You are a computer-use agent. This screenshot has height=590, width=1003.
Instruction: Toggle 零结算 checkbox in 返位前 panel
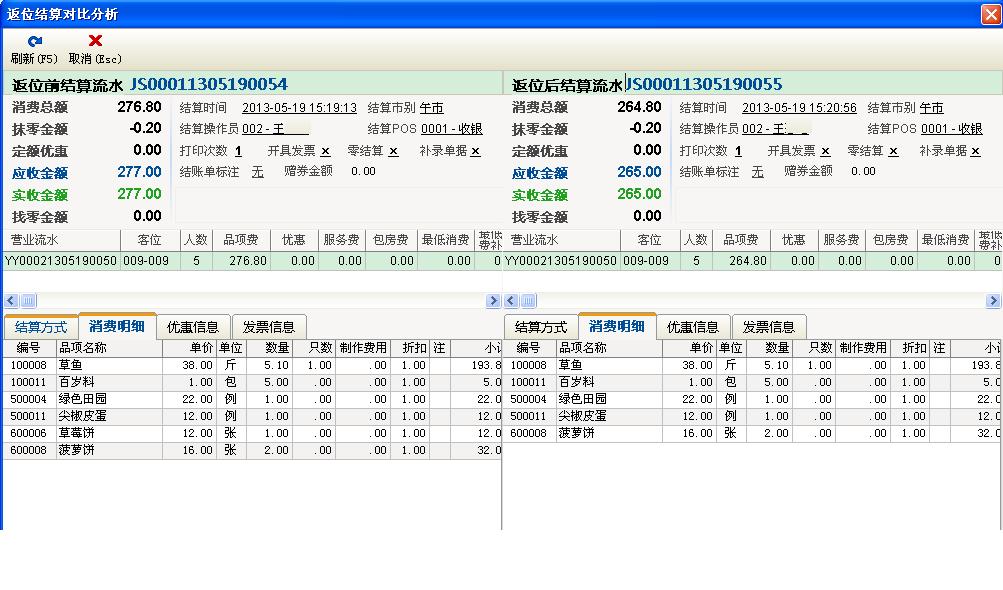tap(393, 151)
